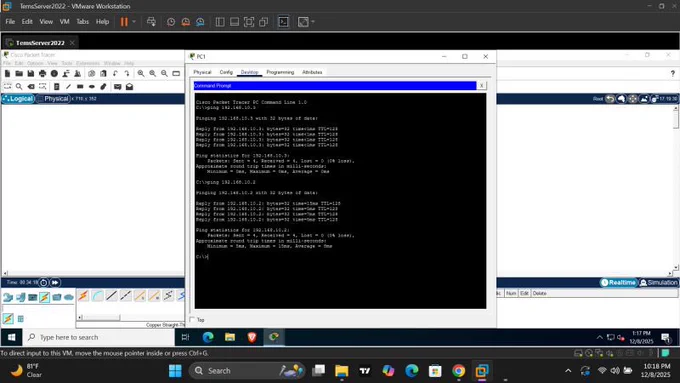
Task: Switch to Physical workspace view
Action: tap(53, 99)
